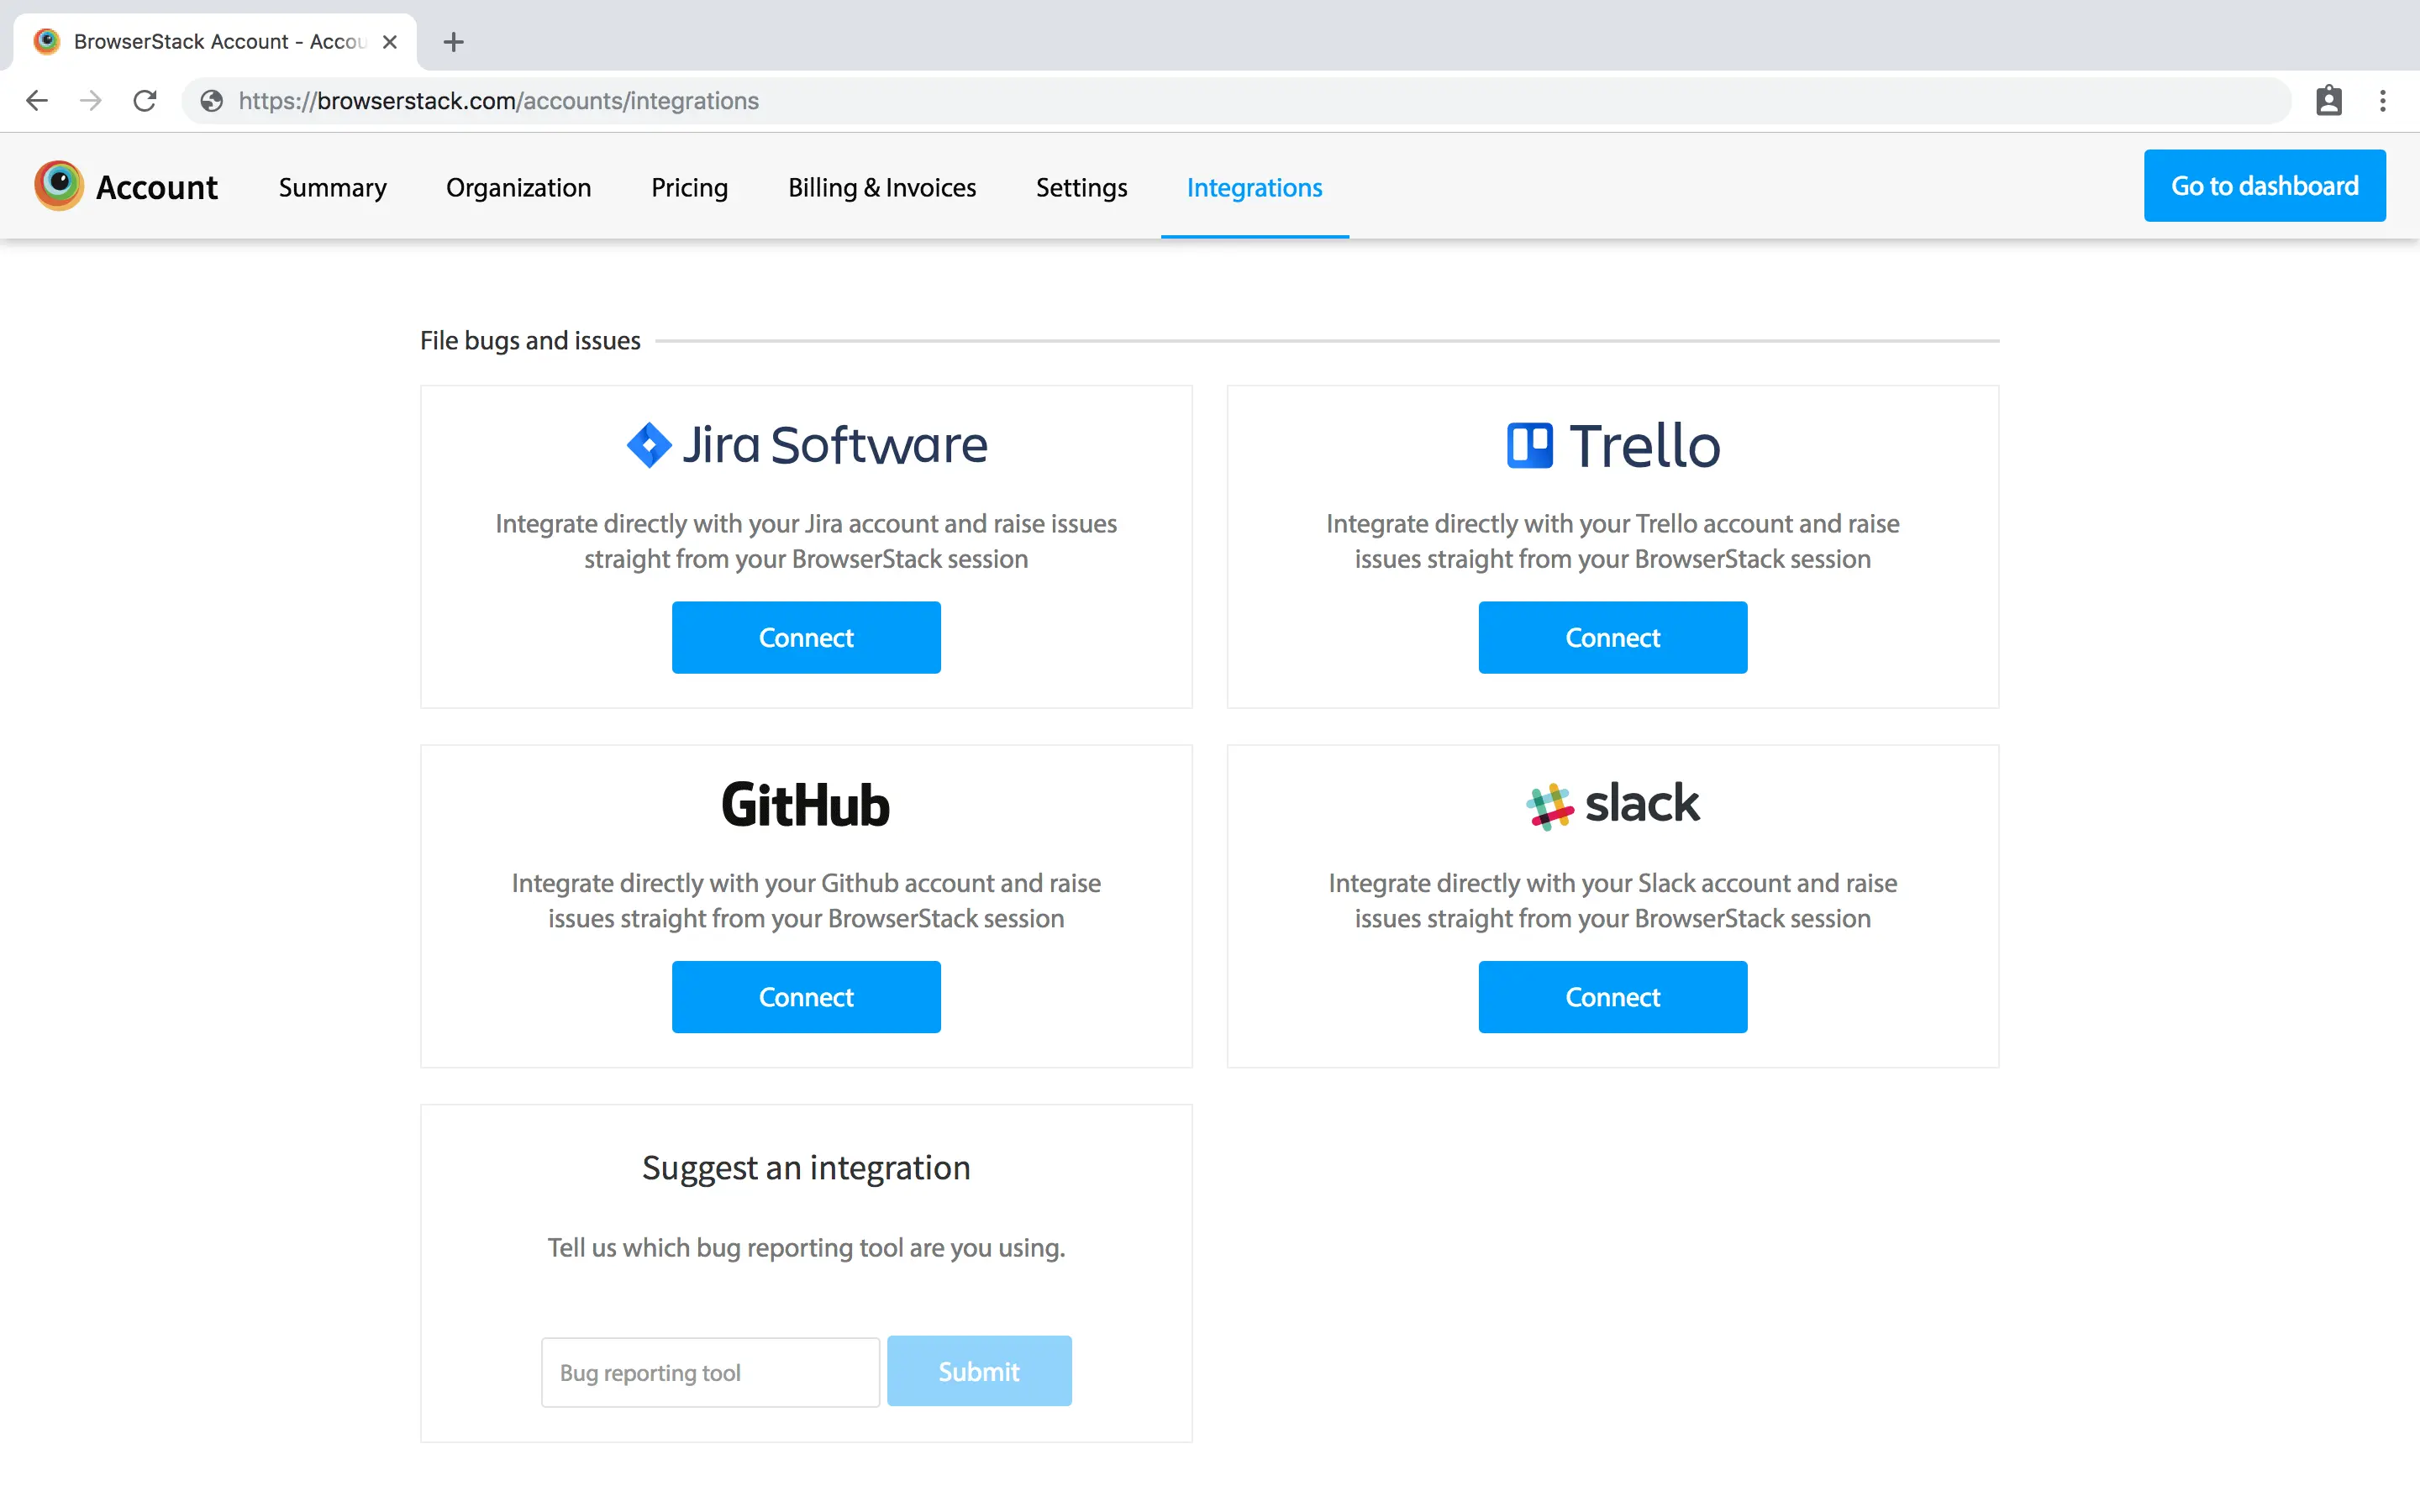The width and height of the screenshot is (2420, 1512).
Task: Click the Jira Software logo
Action: click(806, 445)
